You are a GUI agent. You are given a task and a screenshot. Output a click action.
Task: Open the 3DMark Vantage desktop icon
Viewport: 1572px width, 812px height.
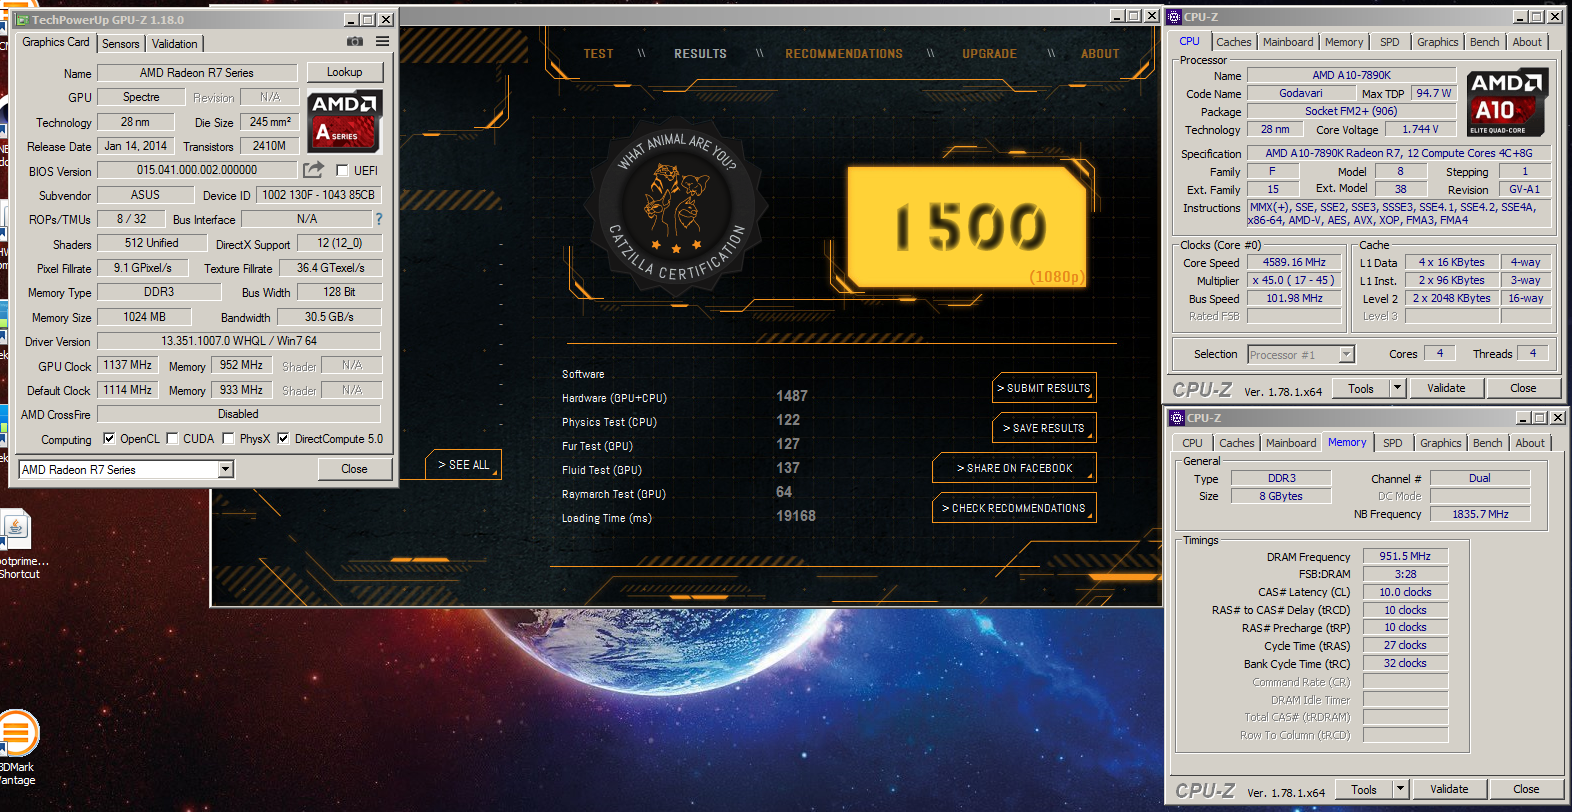(18, 746)
